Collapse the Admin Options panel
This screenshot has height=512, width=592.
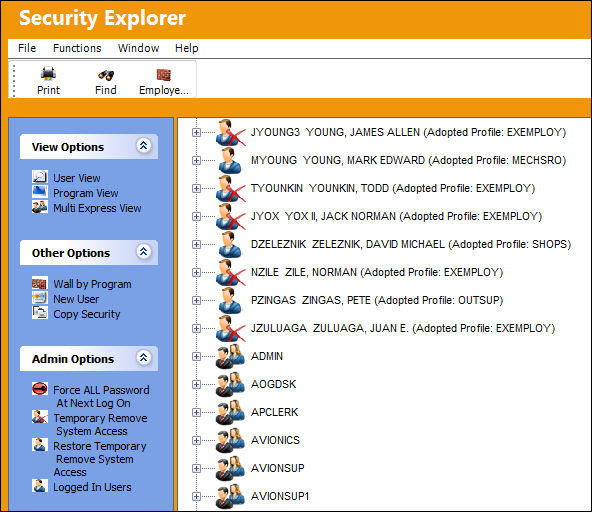[143, 358]
